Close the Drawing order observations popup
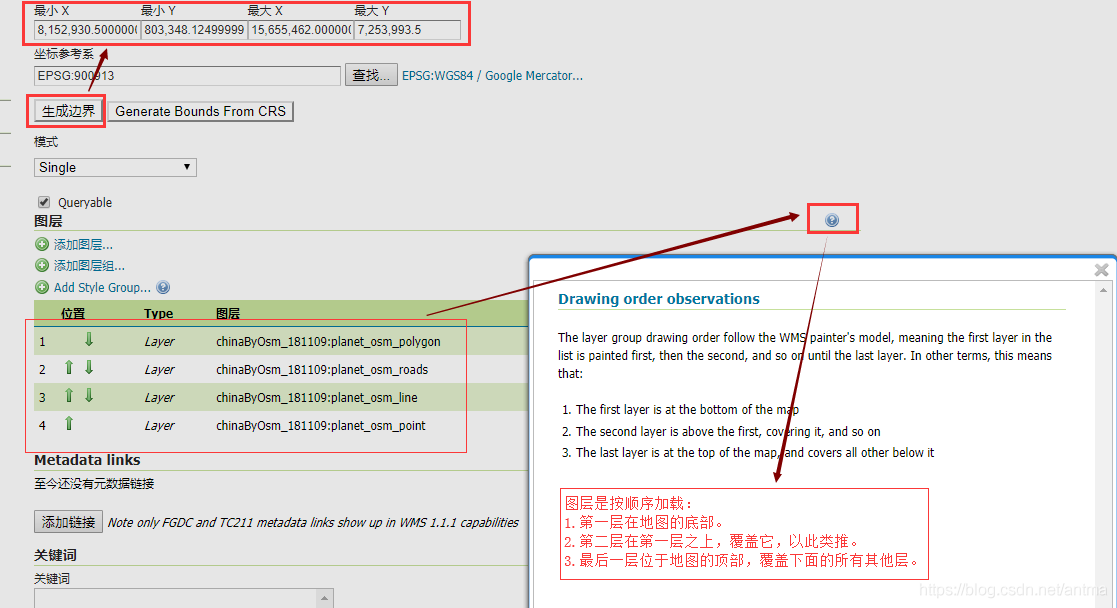1117x608 pixels. pyautogui.click(x=1101, y=270)
